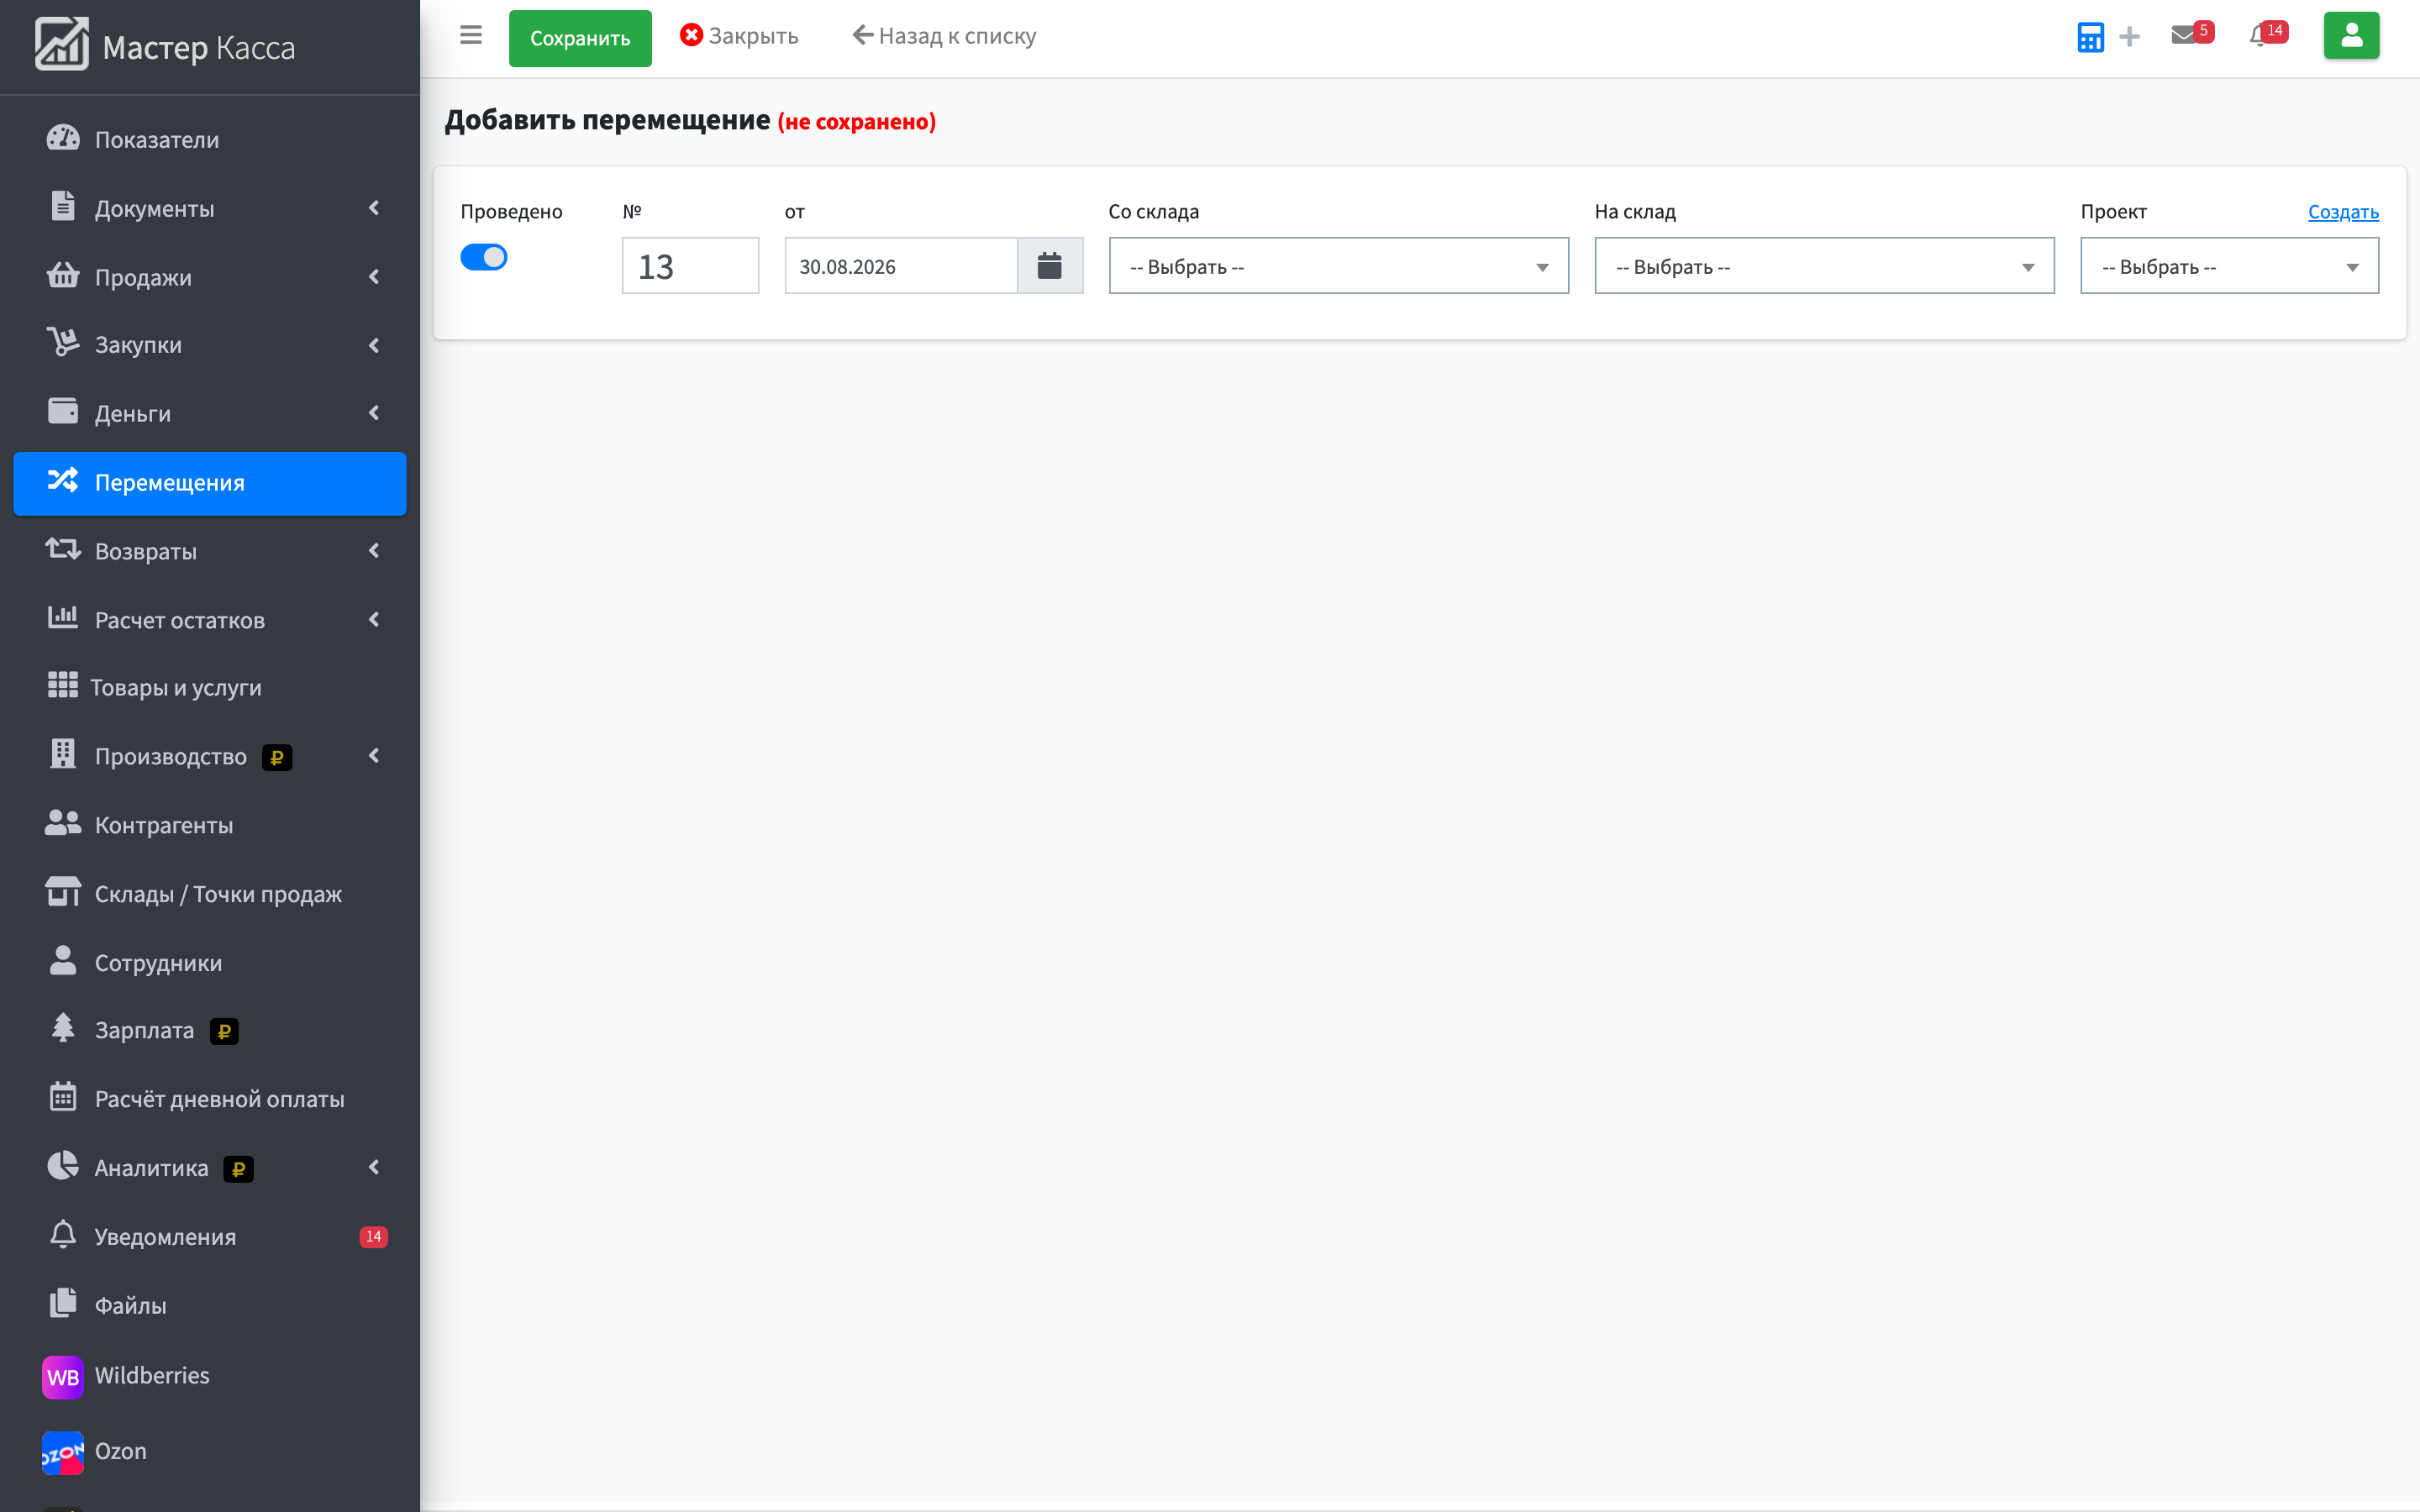This screenshot has height=1512, width=2420.
Task: Open the Проект dropdown
Action: [2229, 266]
